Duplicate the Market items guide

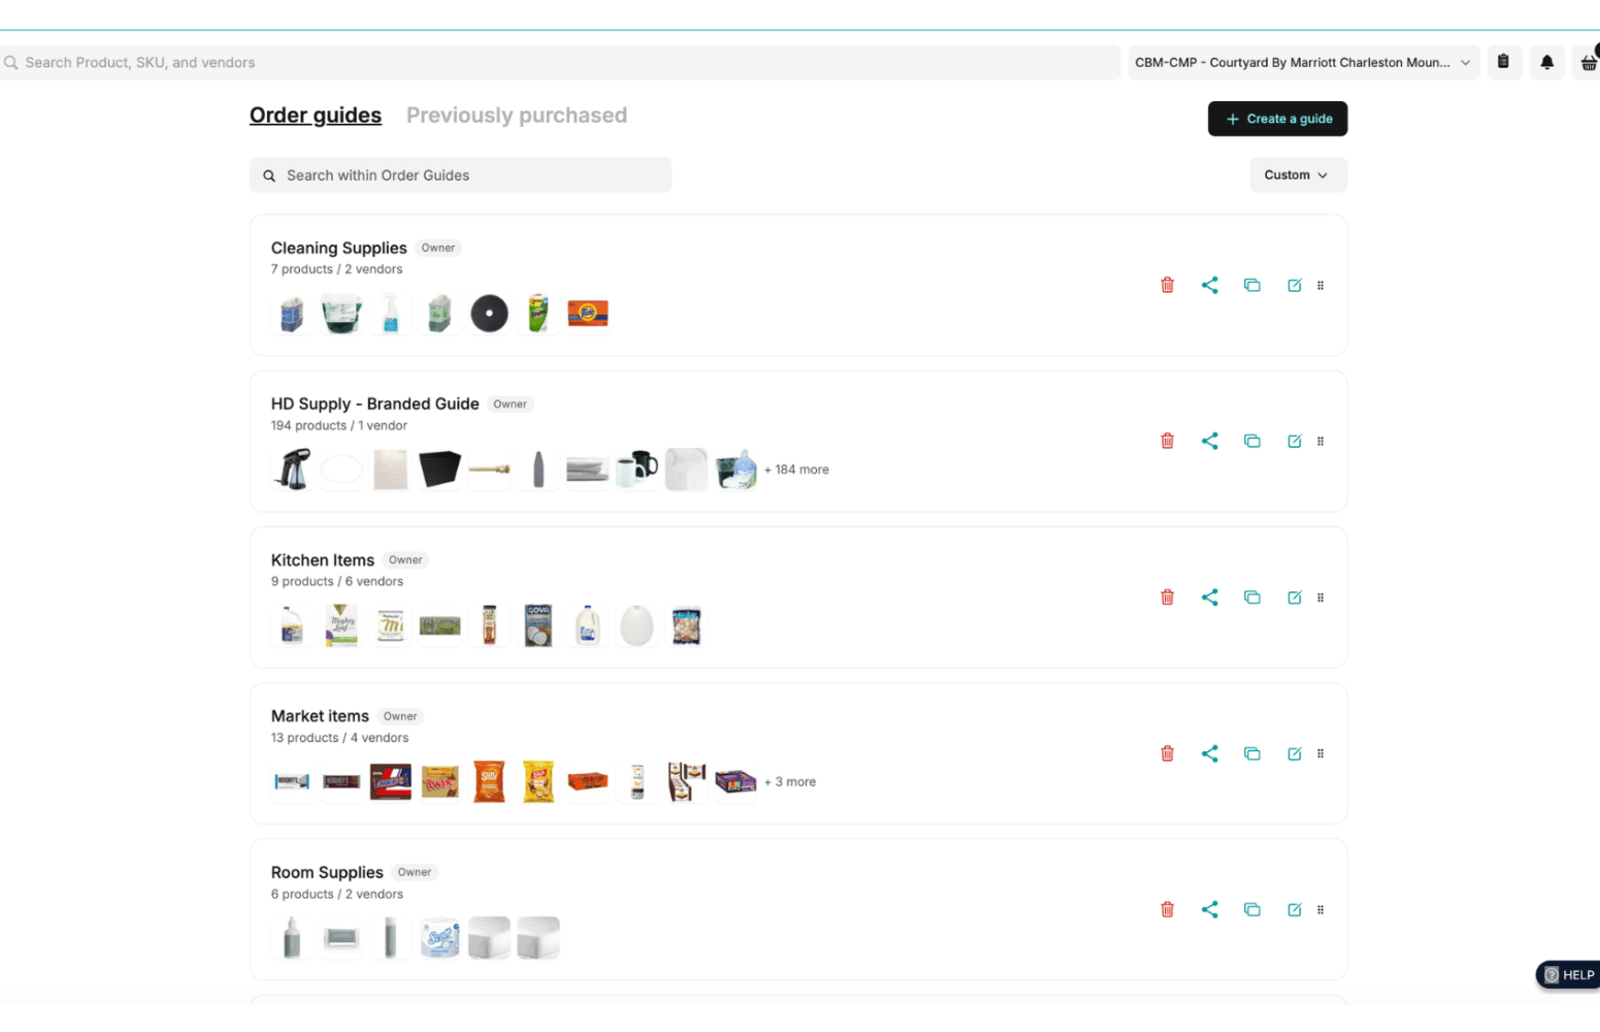[1252, 753]
